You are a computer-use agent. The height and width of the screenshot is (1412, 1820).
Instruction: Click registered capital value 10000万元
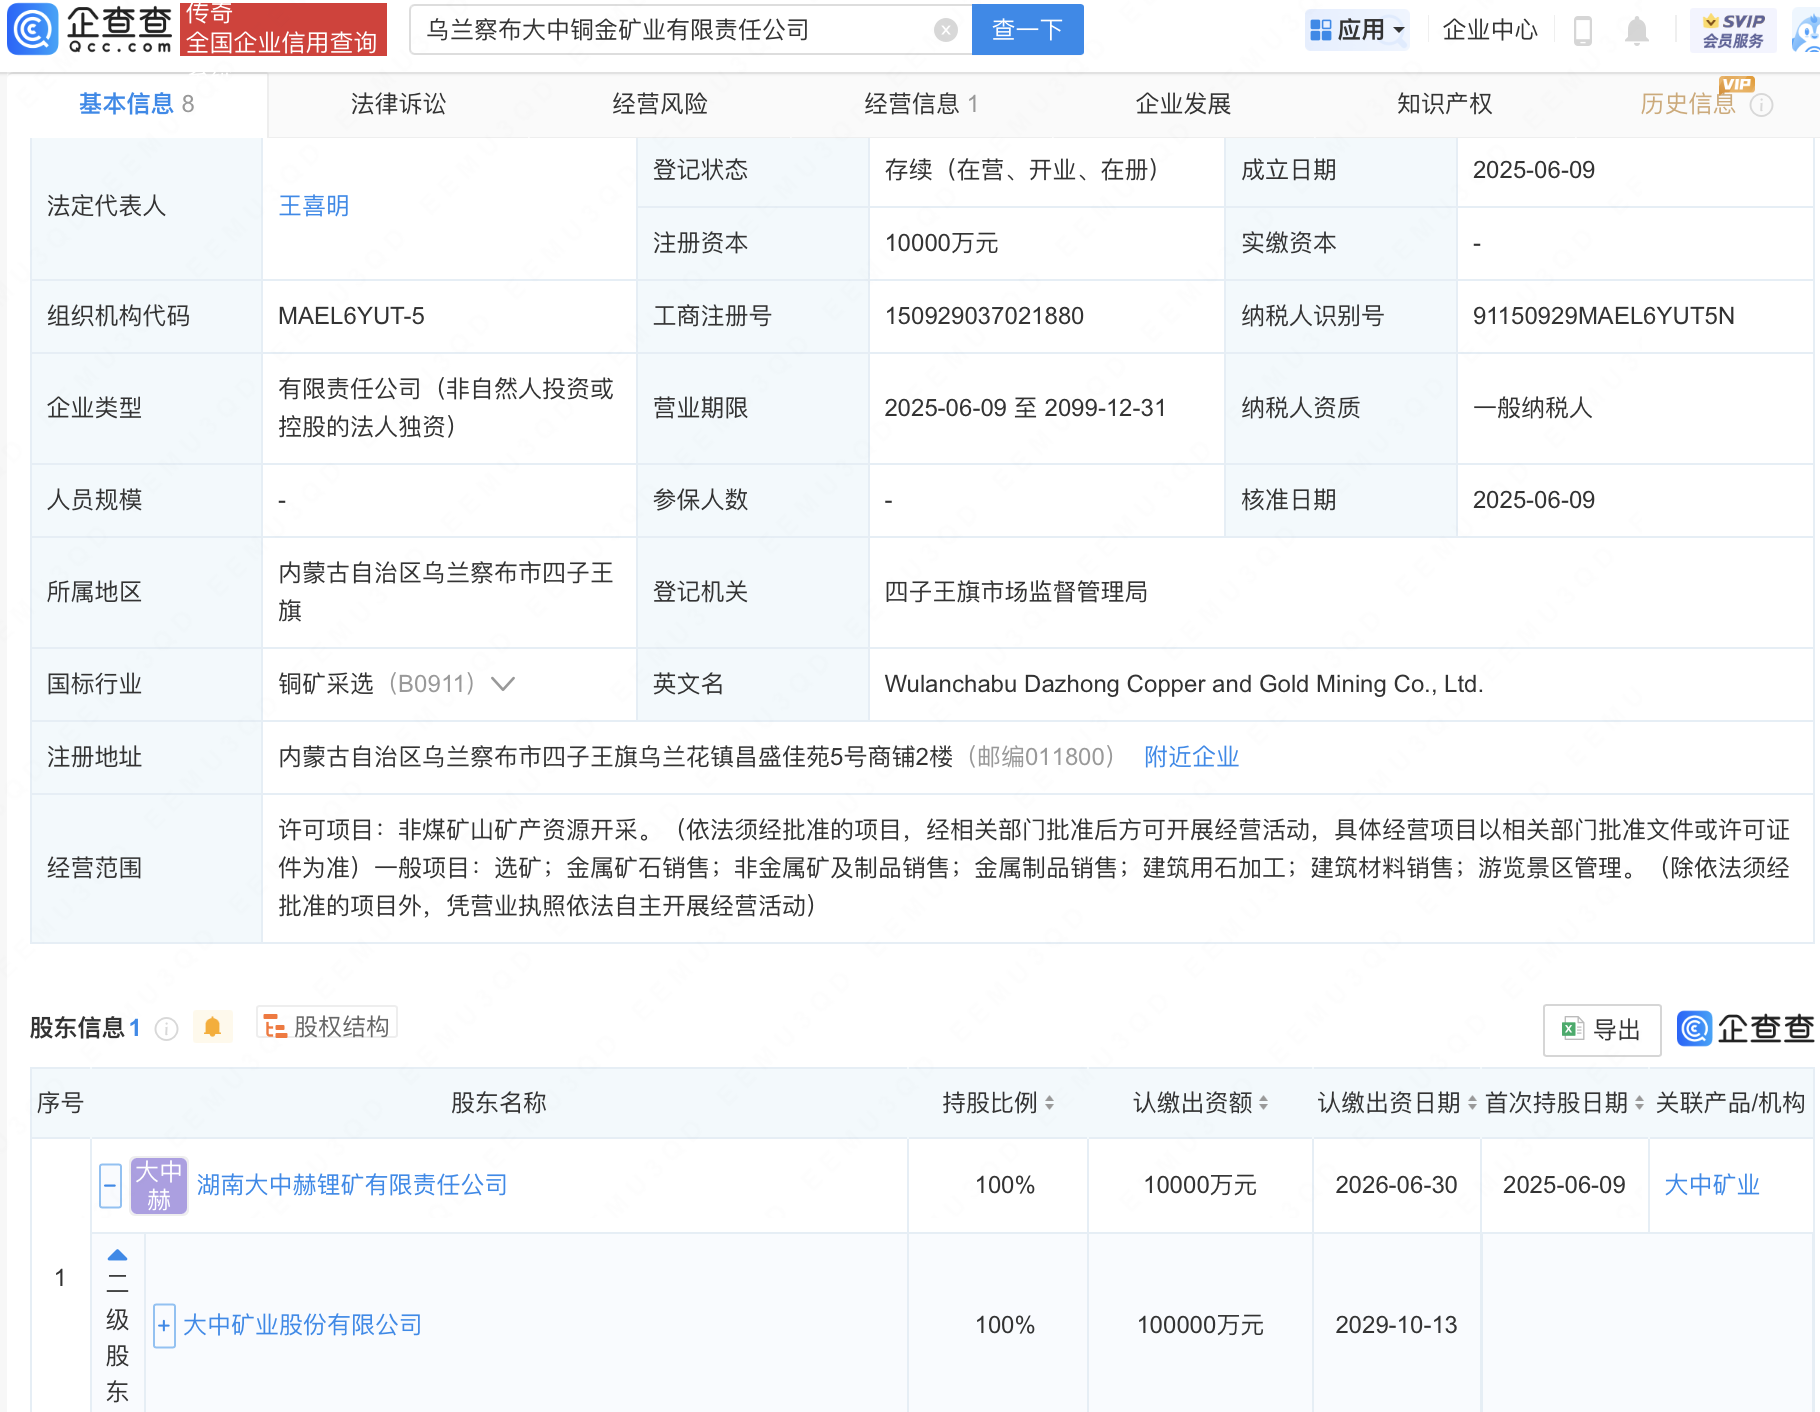[941, 243]
